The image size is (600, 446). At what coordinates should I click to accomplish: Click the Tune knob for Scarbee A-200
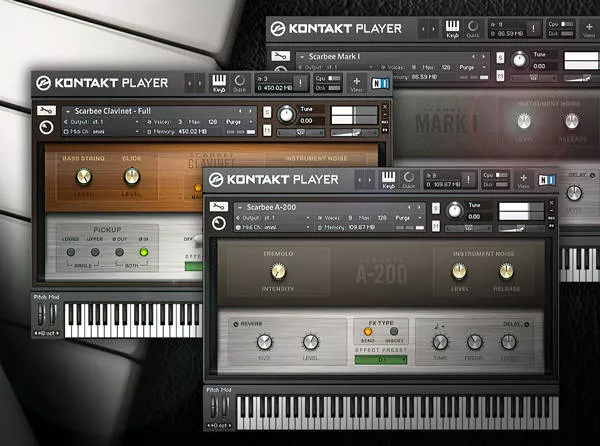(455, 210)
